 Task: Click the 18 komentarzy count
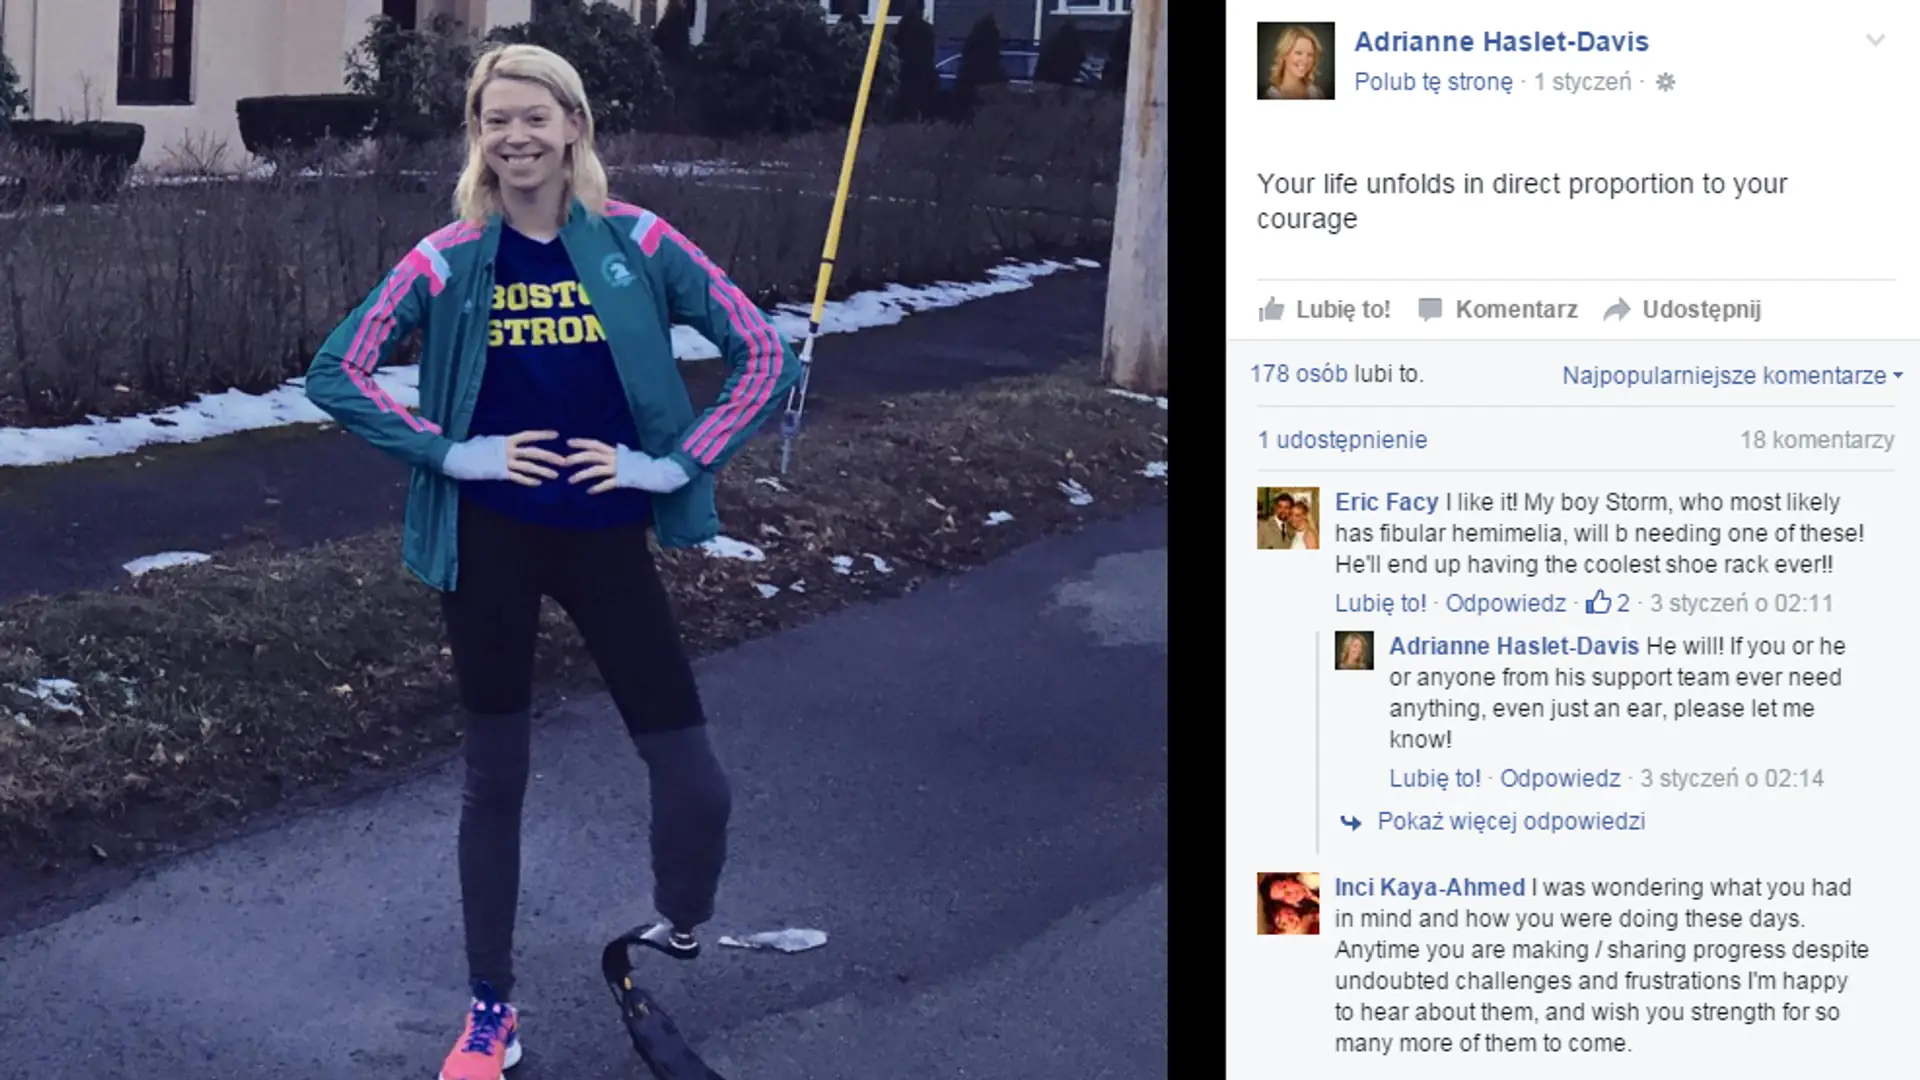[x=1817, y=440]
